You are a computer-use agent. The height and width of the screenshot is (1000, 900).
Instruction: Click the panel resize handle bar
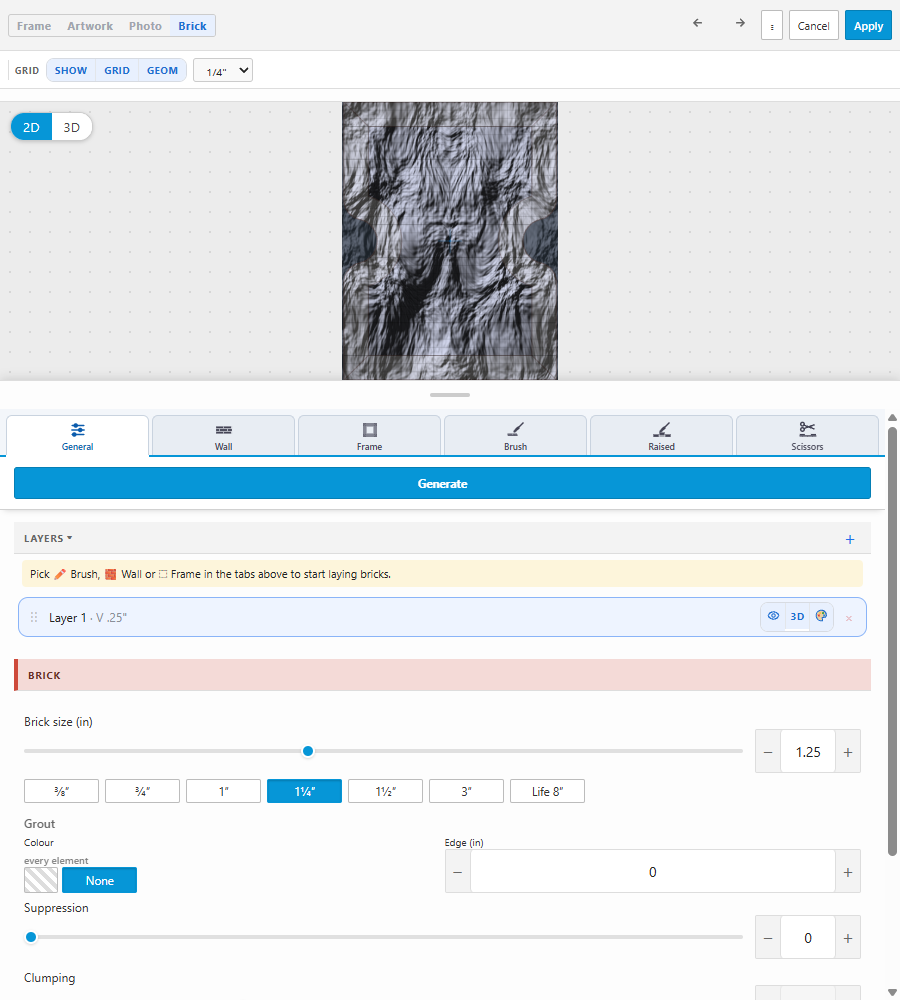pos(450,395)
